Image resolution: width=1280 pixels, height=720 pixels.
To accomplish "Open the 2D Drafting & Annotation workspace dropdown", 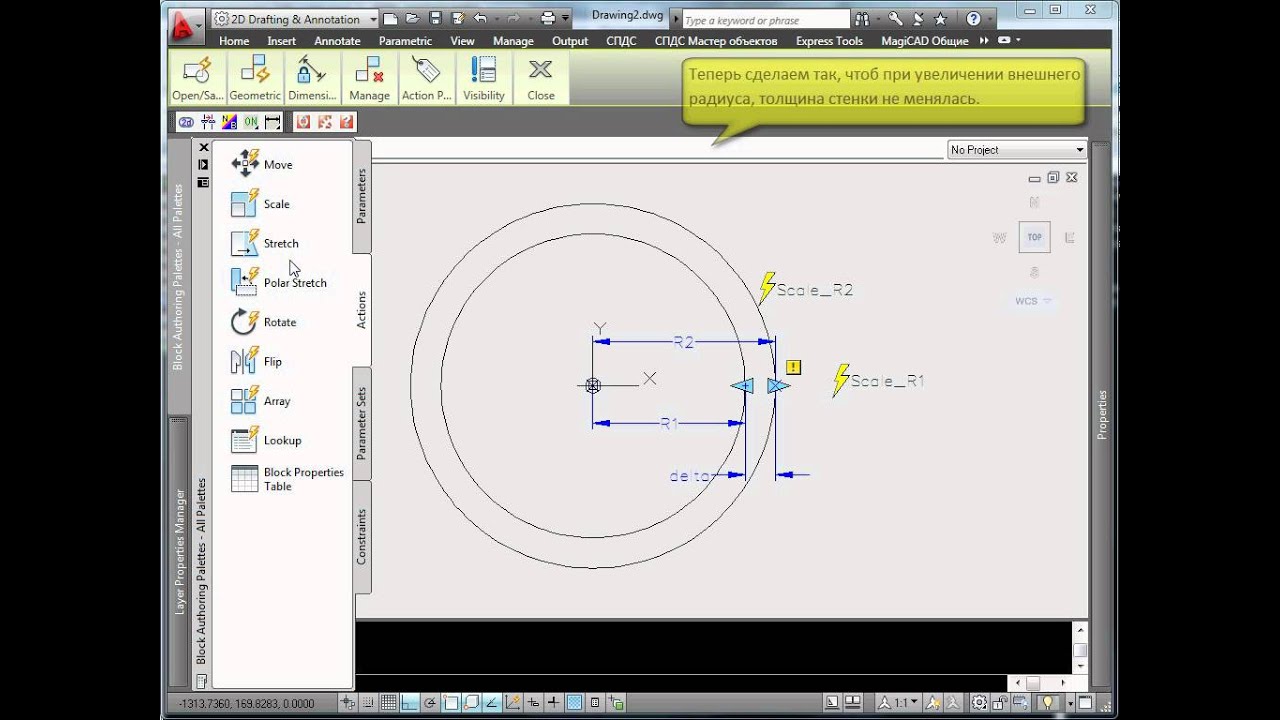I will point(297,19).
